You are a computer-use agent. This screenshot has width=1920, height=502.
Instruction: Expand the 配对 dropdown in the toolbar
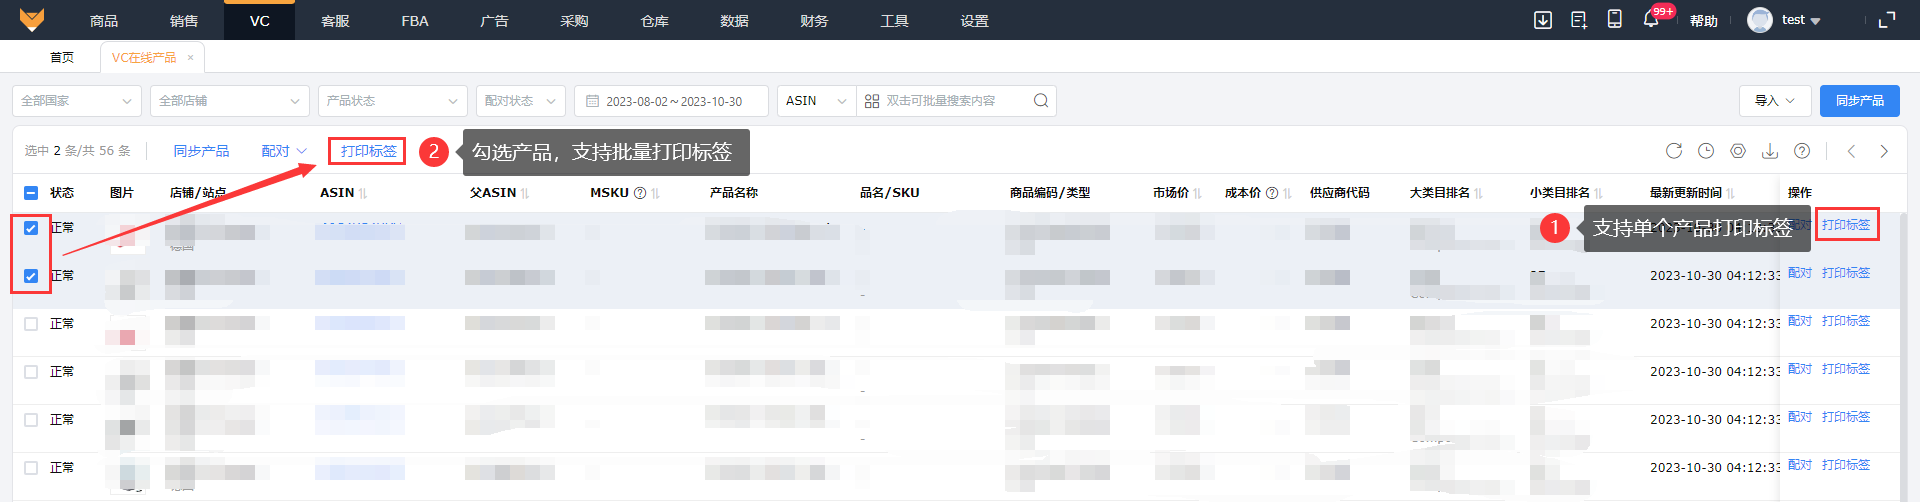284,151
